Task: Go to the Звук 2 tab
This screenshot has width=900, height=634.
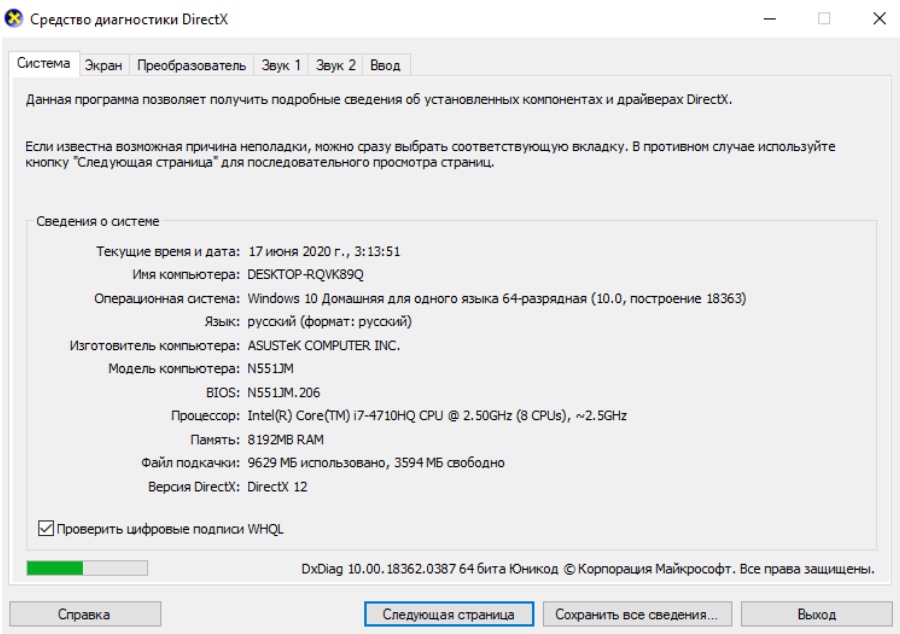Action: point(335,65)
